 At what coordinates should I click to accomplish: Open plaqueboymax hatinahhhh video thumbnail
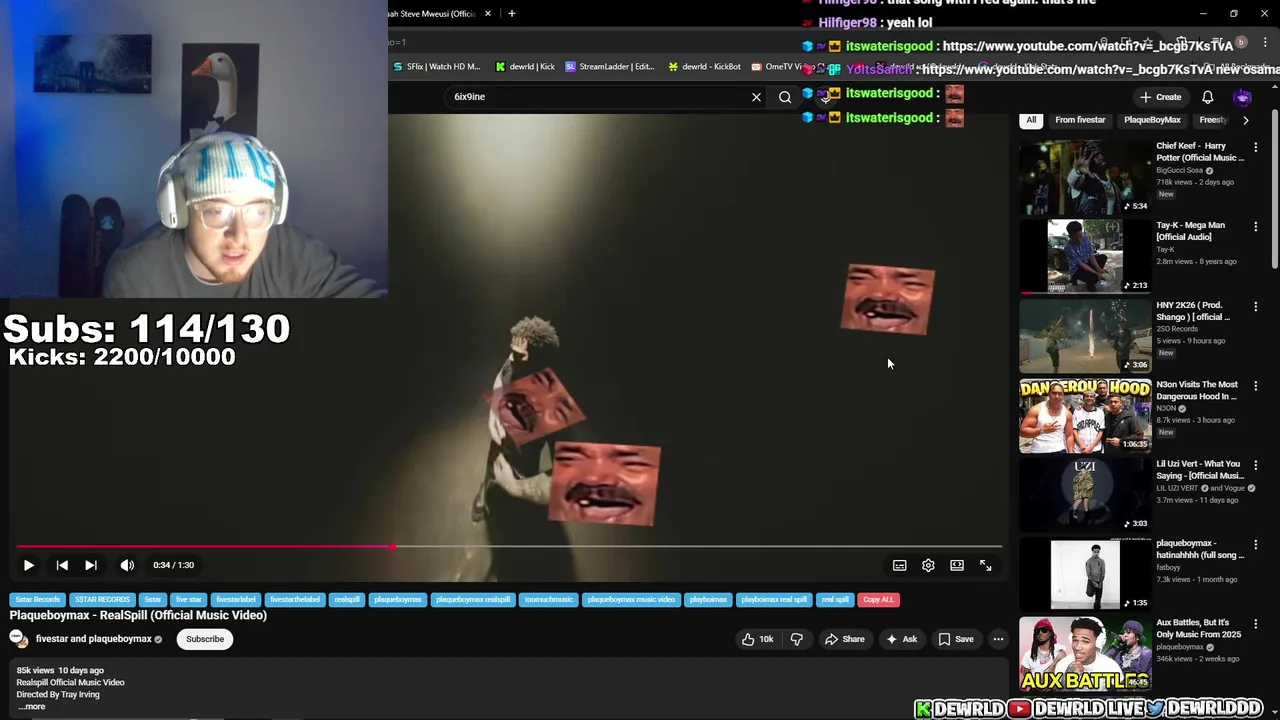1085,575
